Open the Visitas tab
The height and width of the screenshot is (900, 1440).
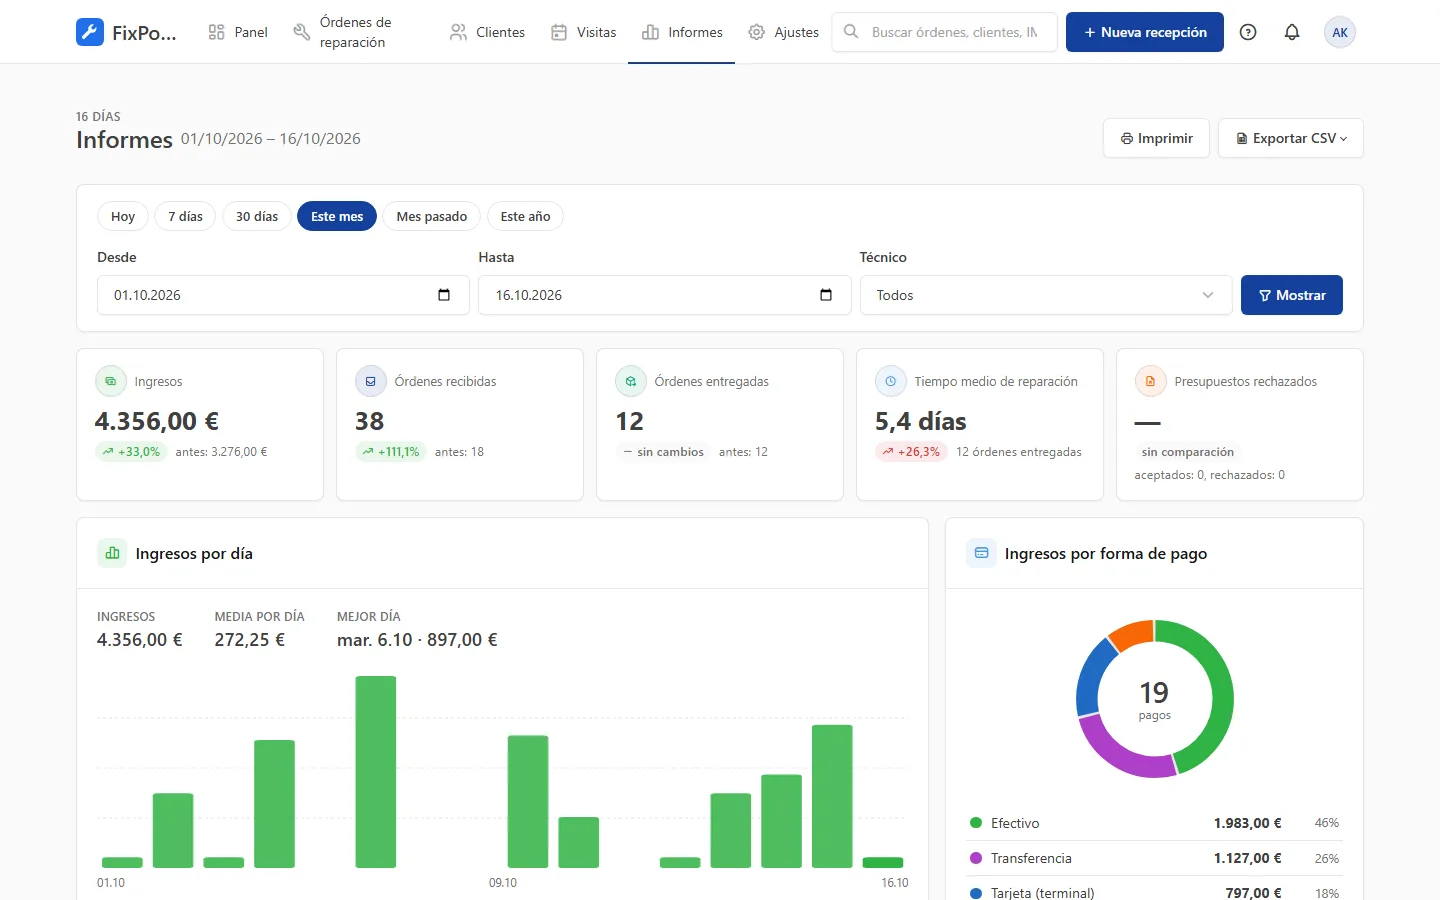point(584,32)
